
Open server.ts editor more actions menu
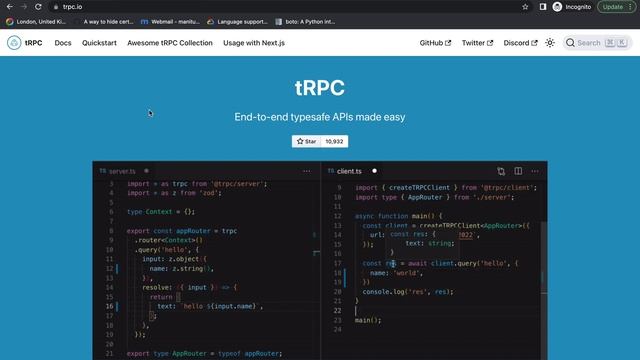307,171
